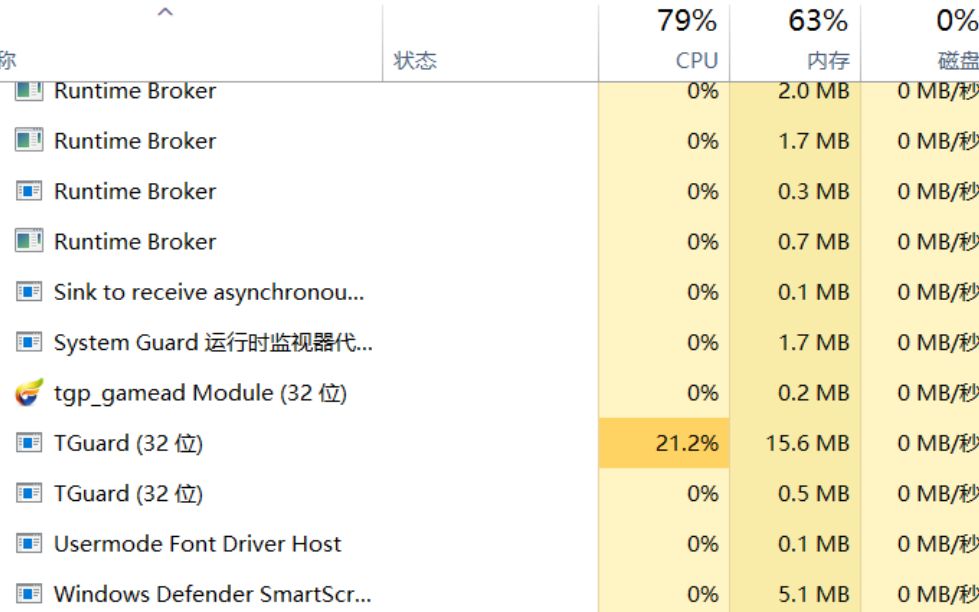Viewport: 979px width, 612px height.
Task: Click icon of TGuard using 15.6 MB
Action: point(29,443)
